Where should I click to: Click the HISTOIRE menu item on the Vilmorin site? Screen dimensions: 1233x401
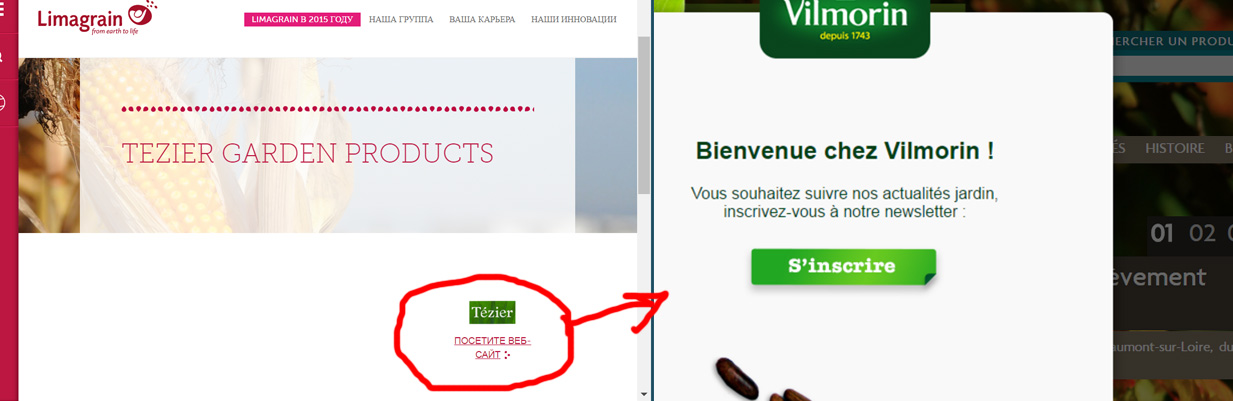coord(1174,148)
